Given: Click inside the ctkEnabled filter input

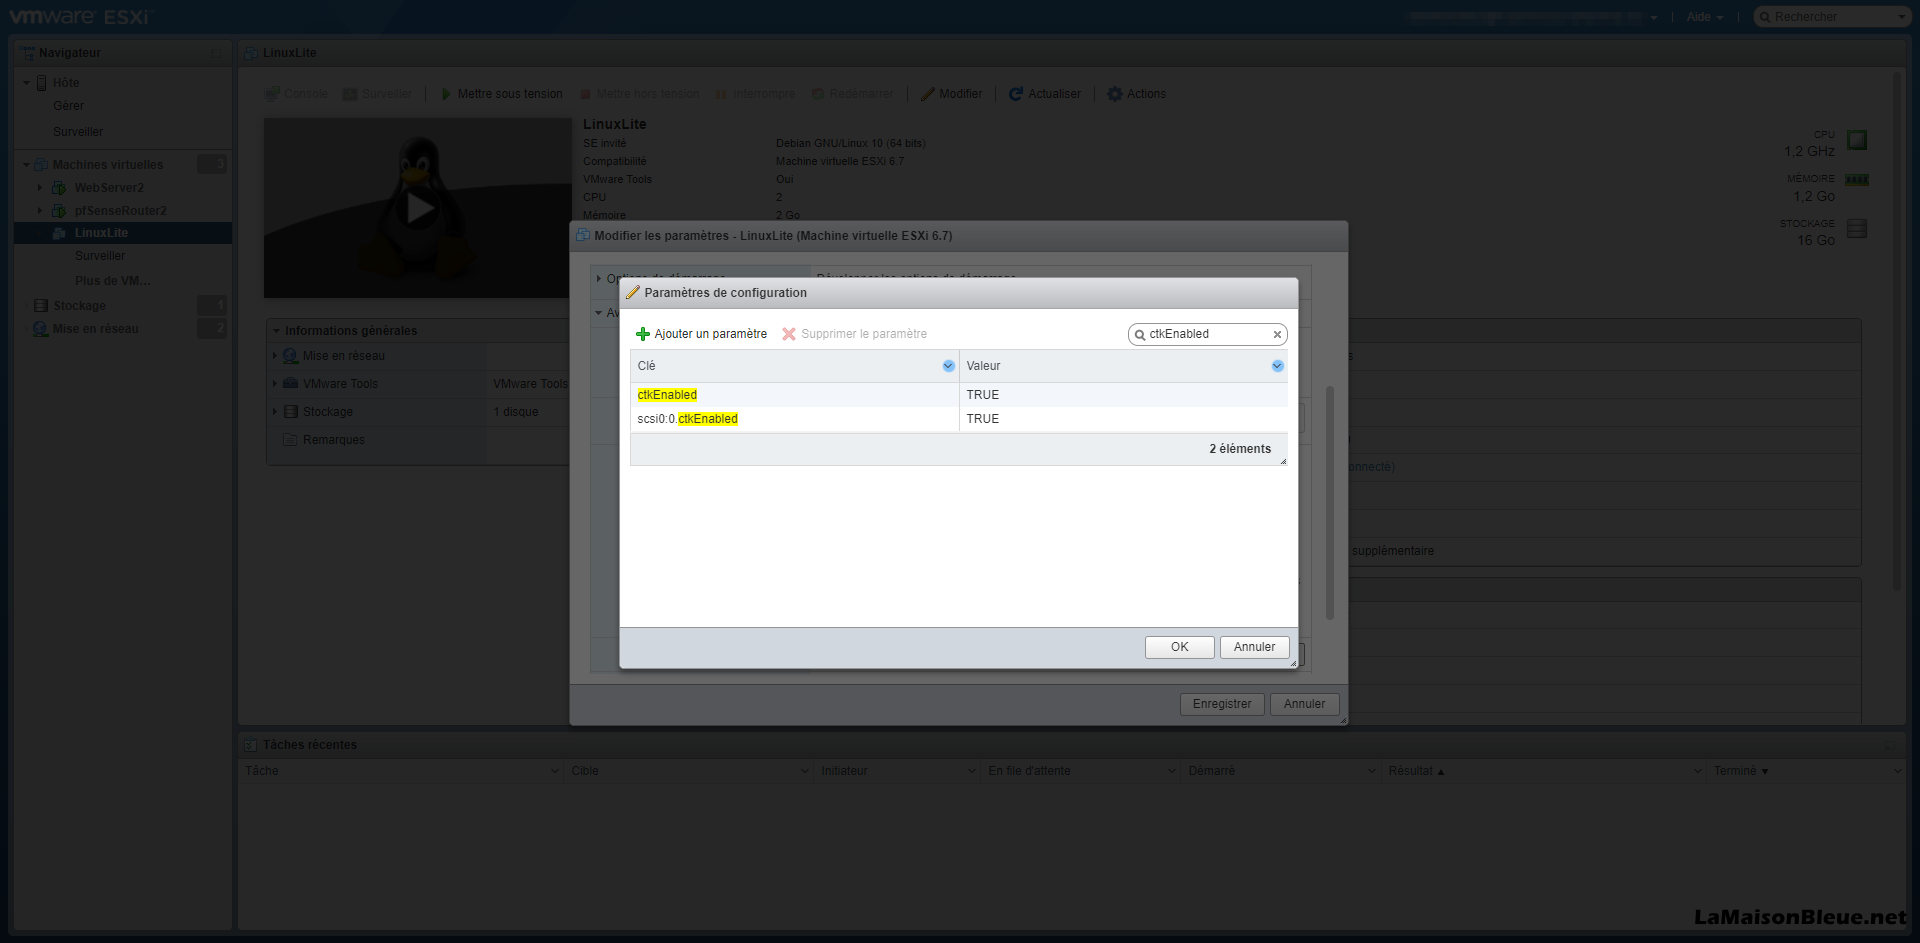Looking at the screenshot, I should pos(1207,334).
